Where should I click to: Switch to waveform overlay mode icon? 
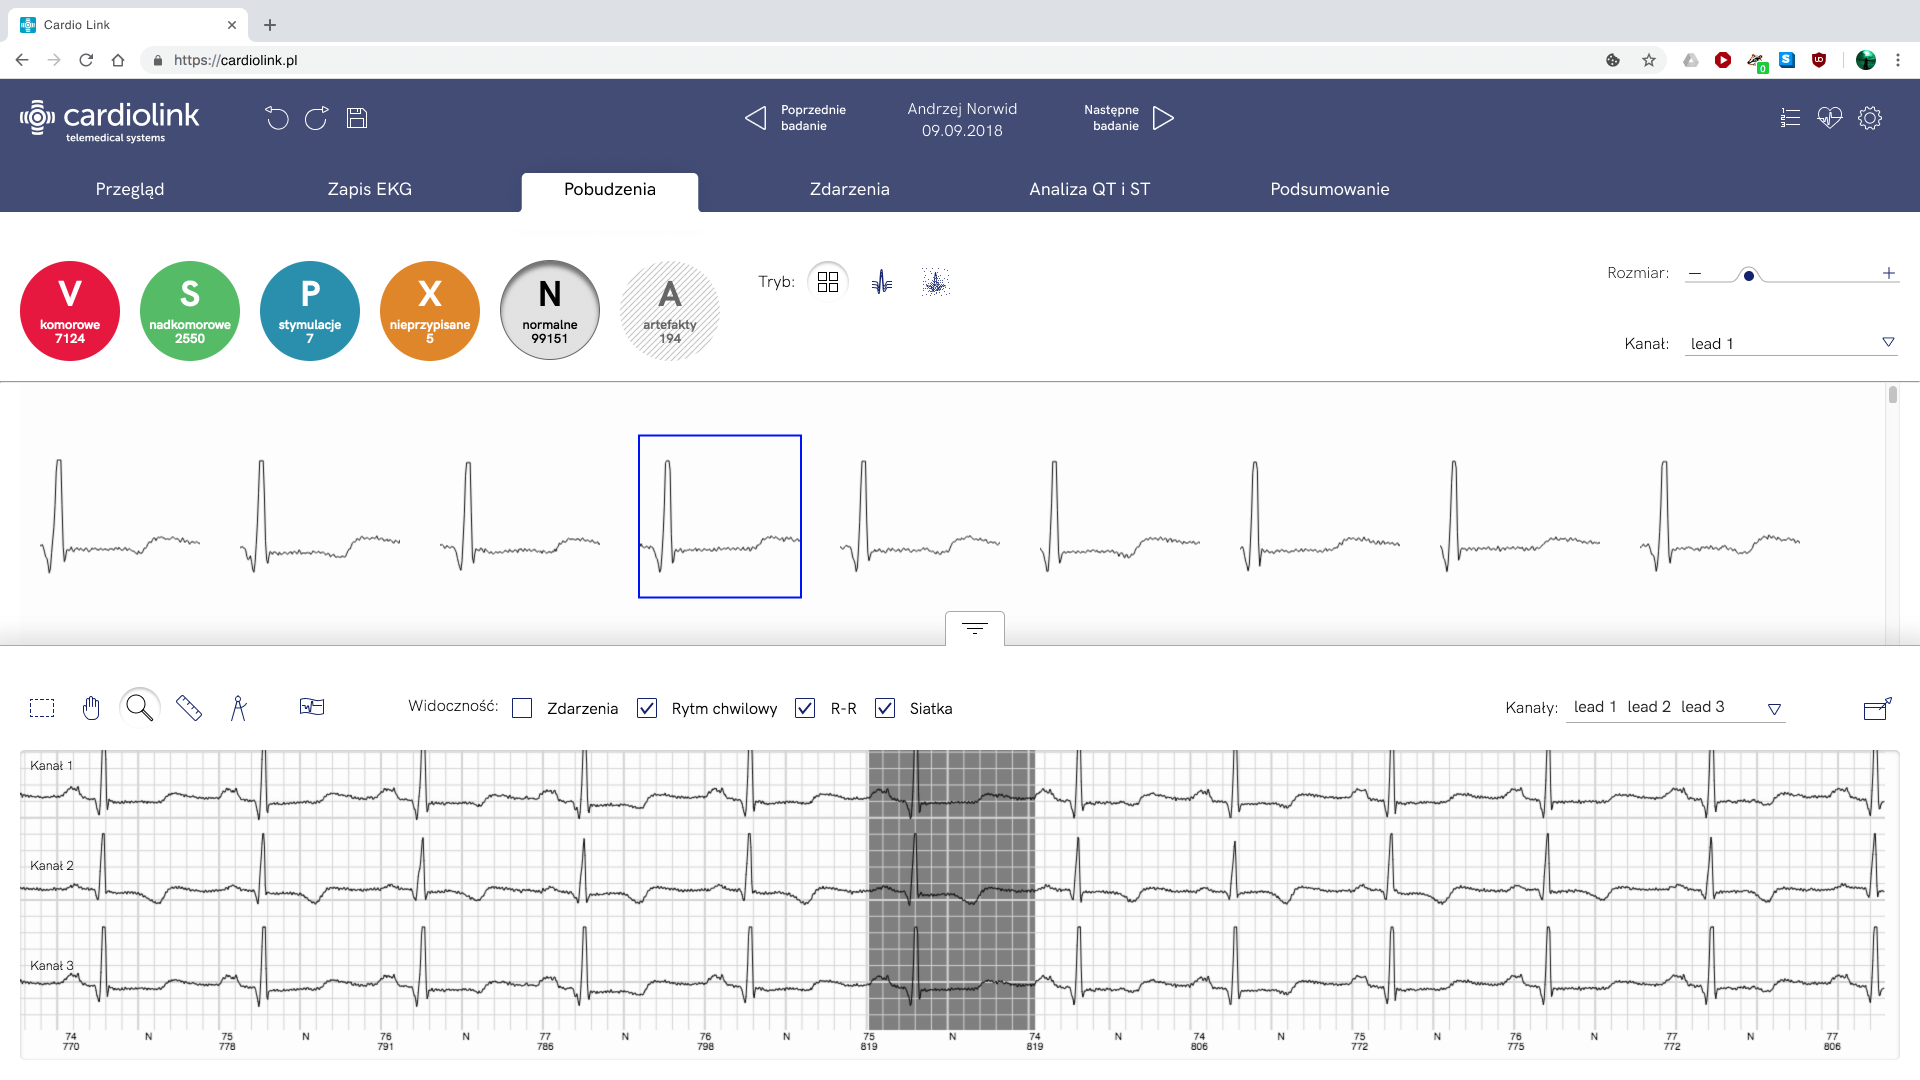[881, 282]
